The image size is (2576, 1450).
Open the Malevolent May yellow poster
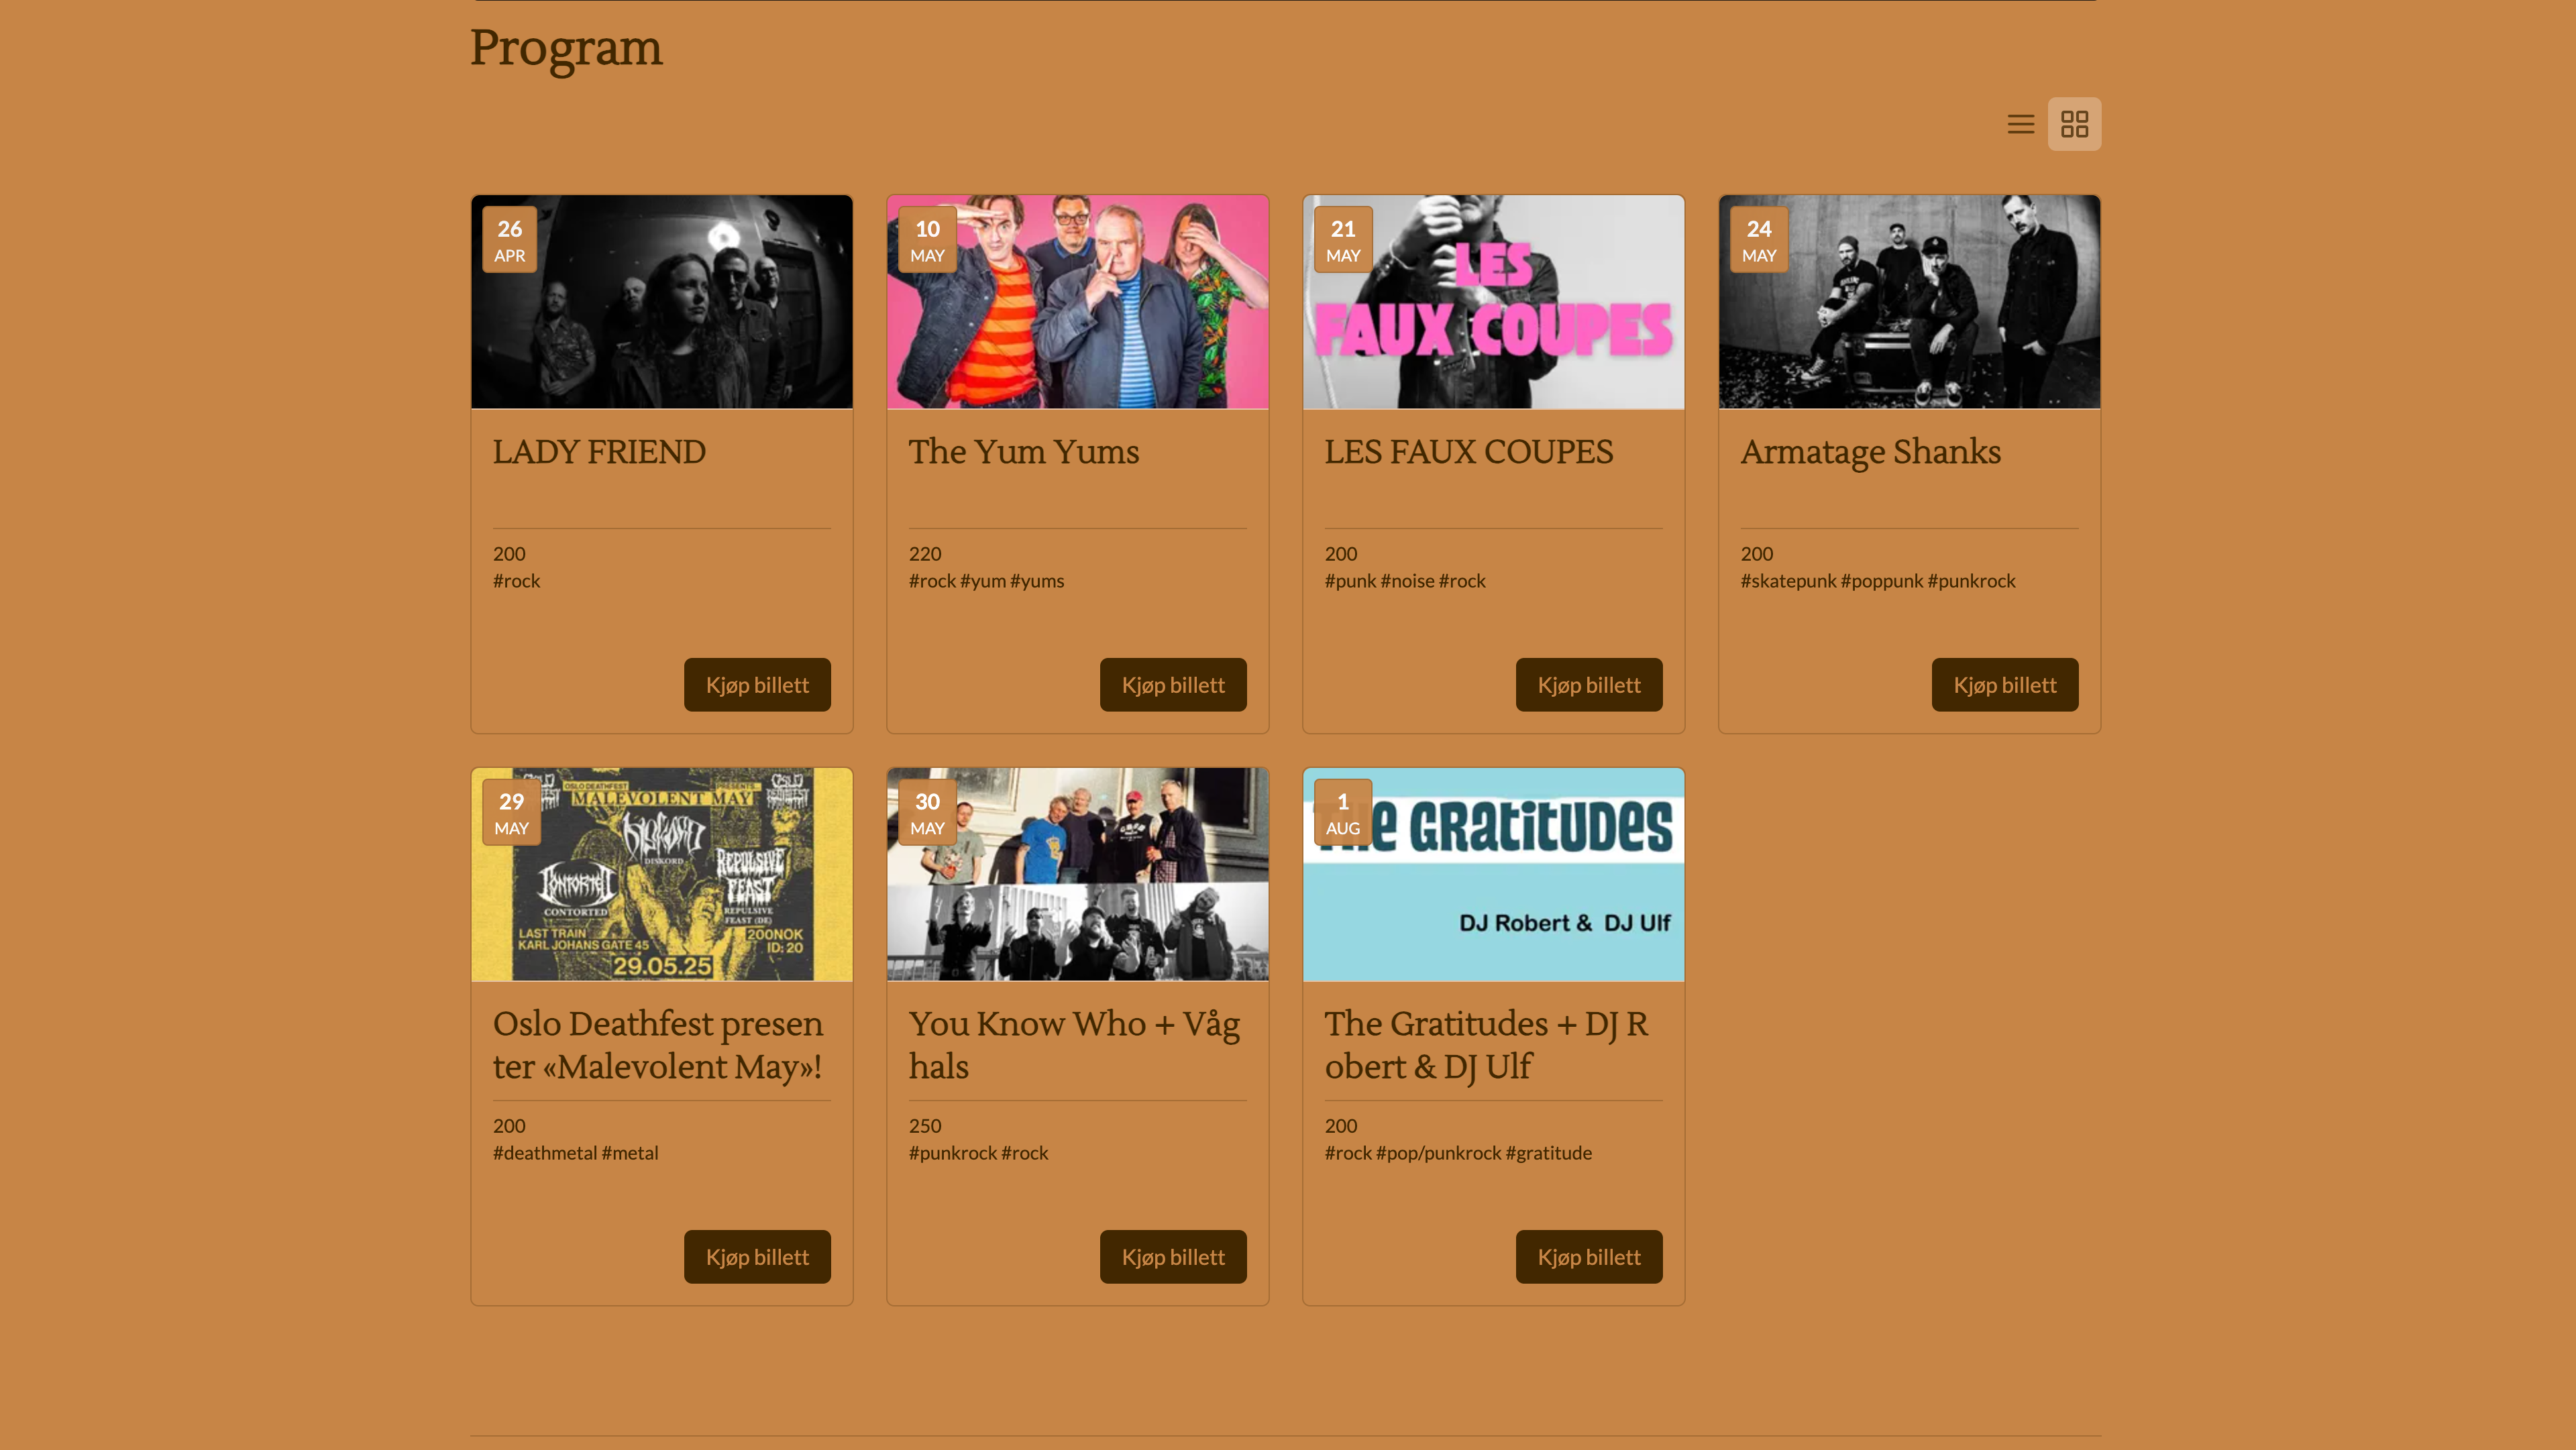[x=662, y=875]
